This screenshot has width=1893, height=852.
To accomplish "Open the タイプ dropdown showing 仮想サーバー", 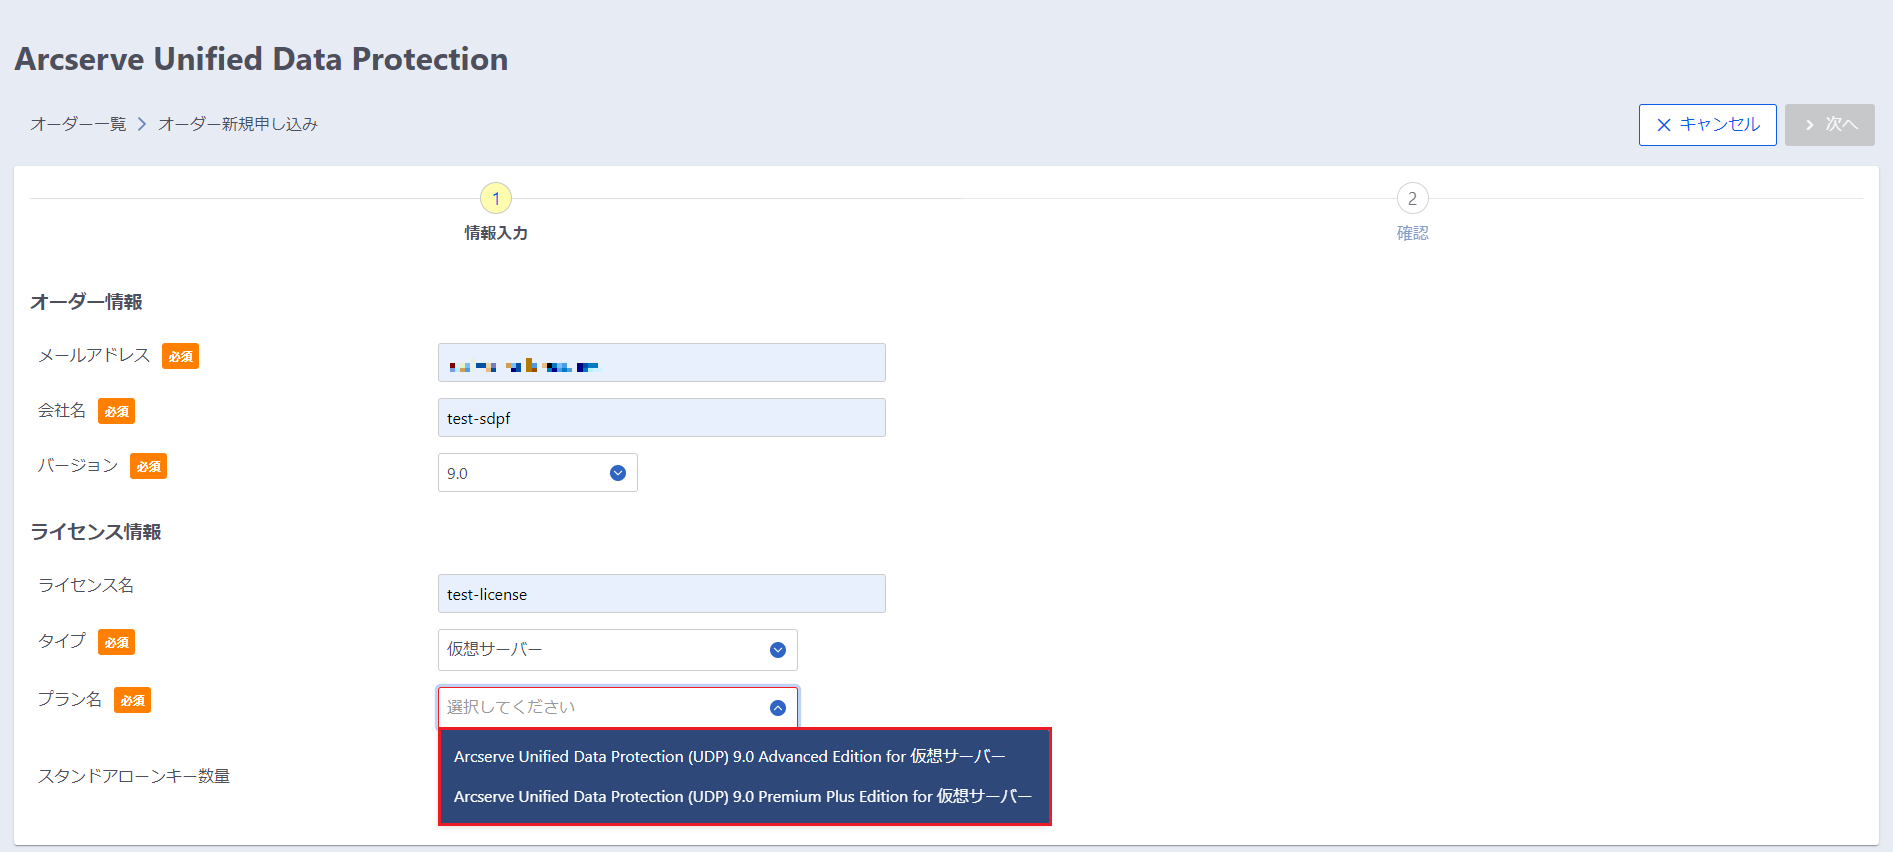I will 618,650.
